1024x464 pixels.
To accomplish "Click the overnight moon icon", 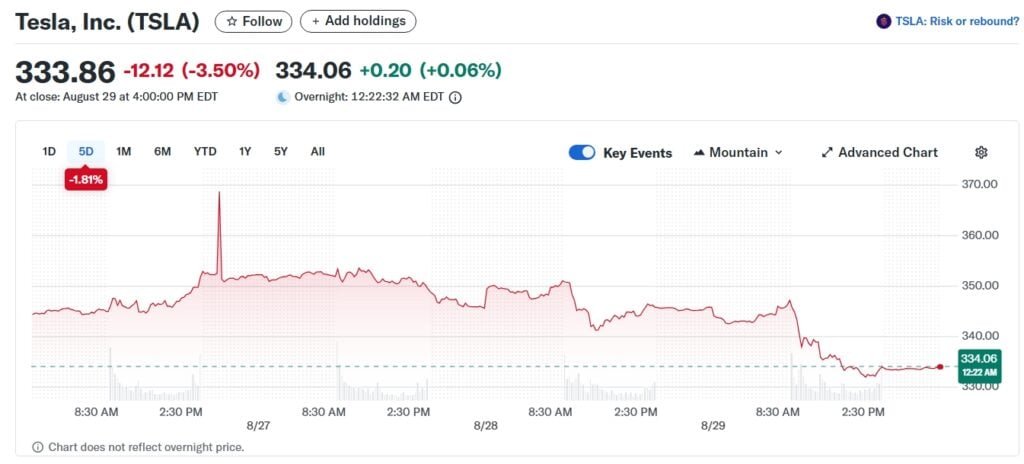I will pos(282,97).
